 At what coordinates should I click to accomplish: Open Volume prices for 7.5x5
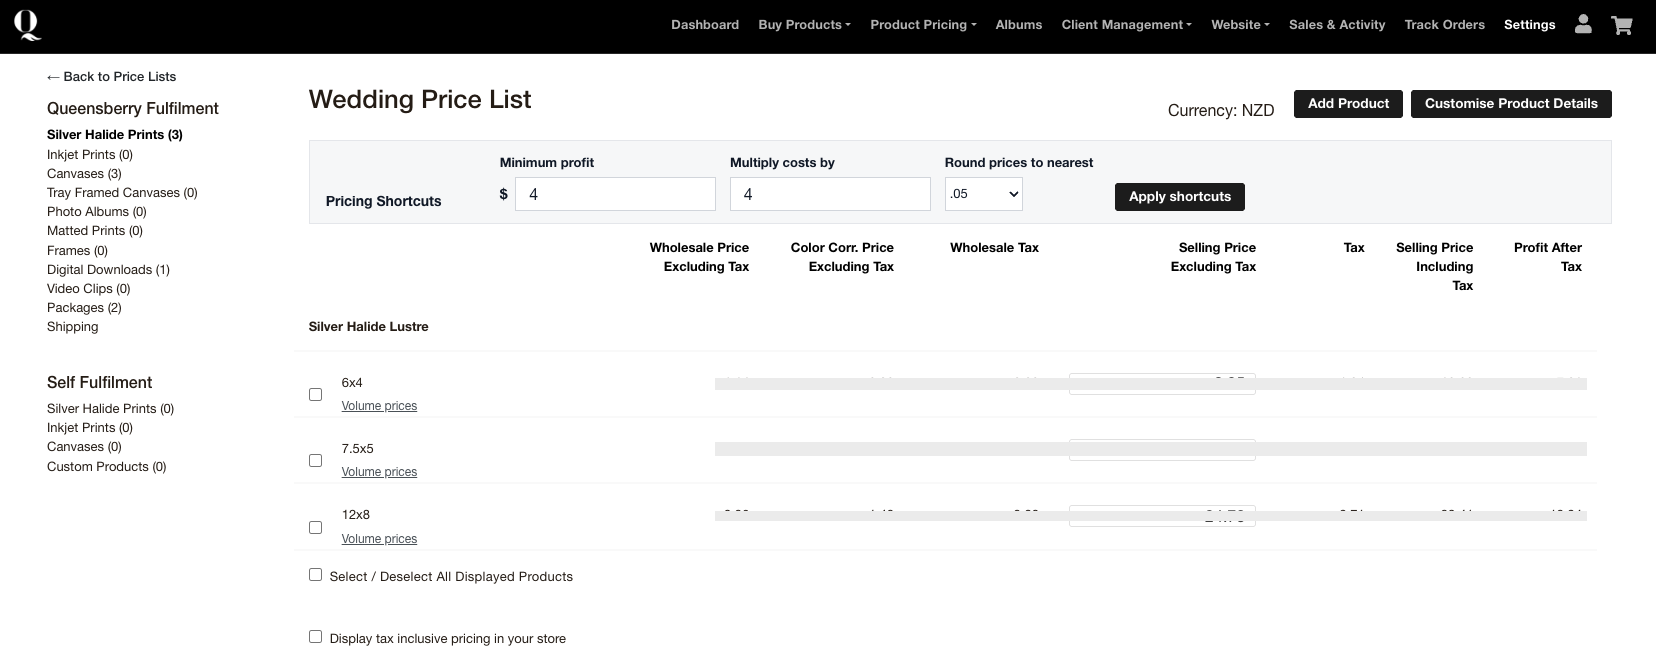tap(379, 472)
